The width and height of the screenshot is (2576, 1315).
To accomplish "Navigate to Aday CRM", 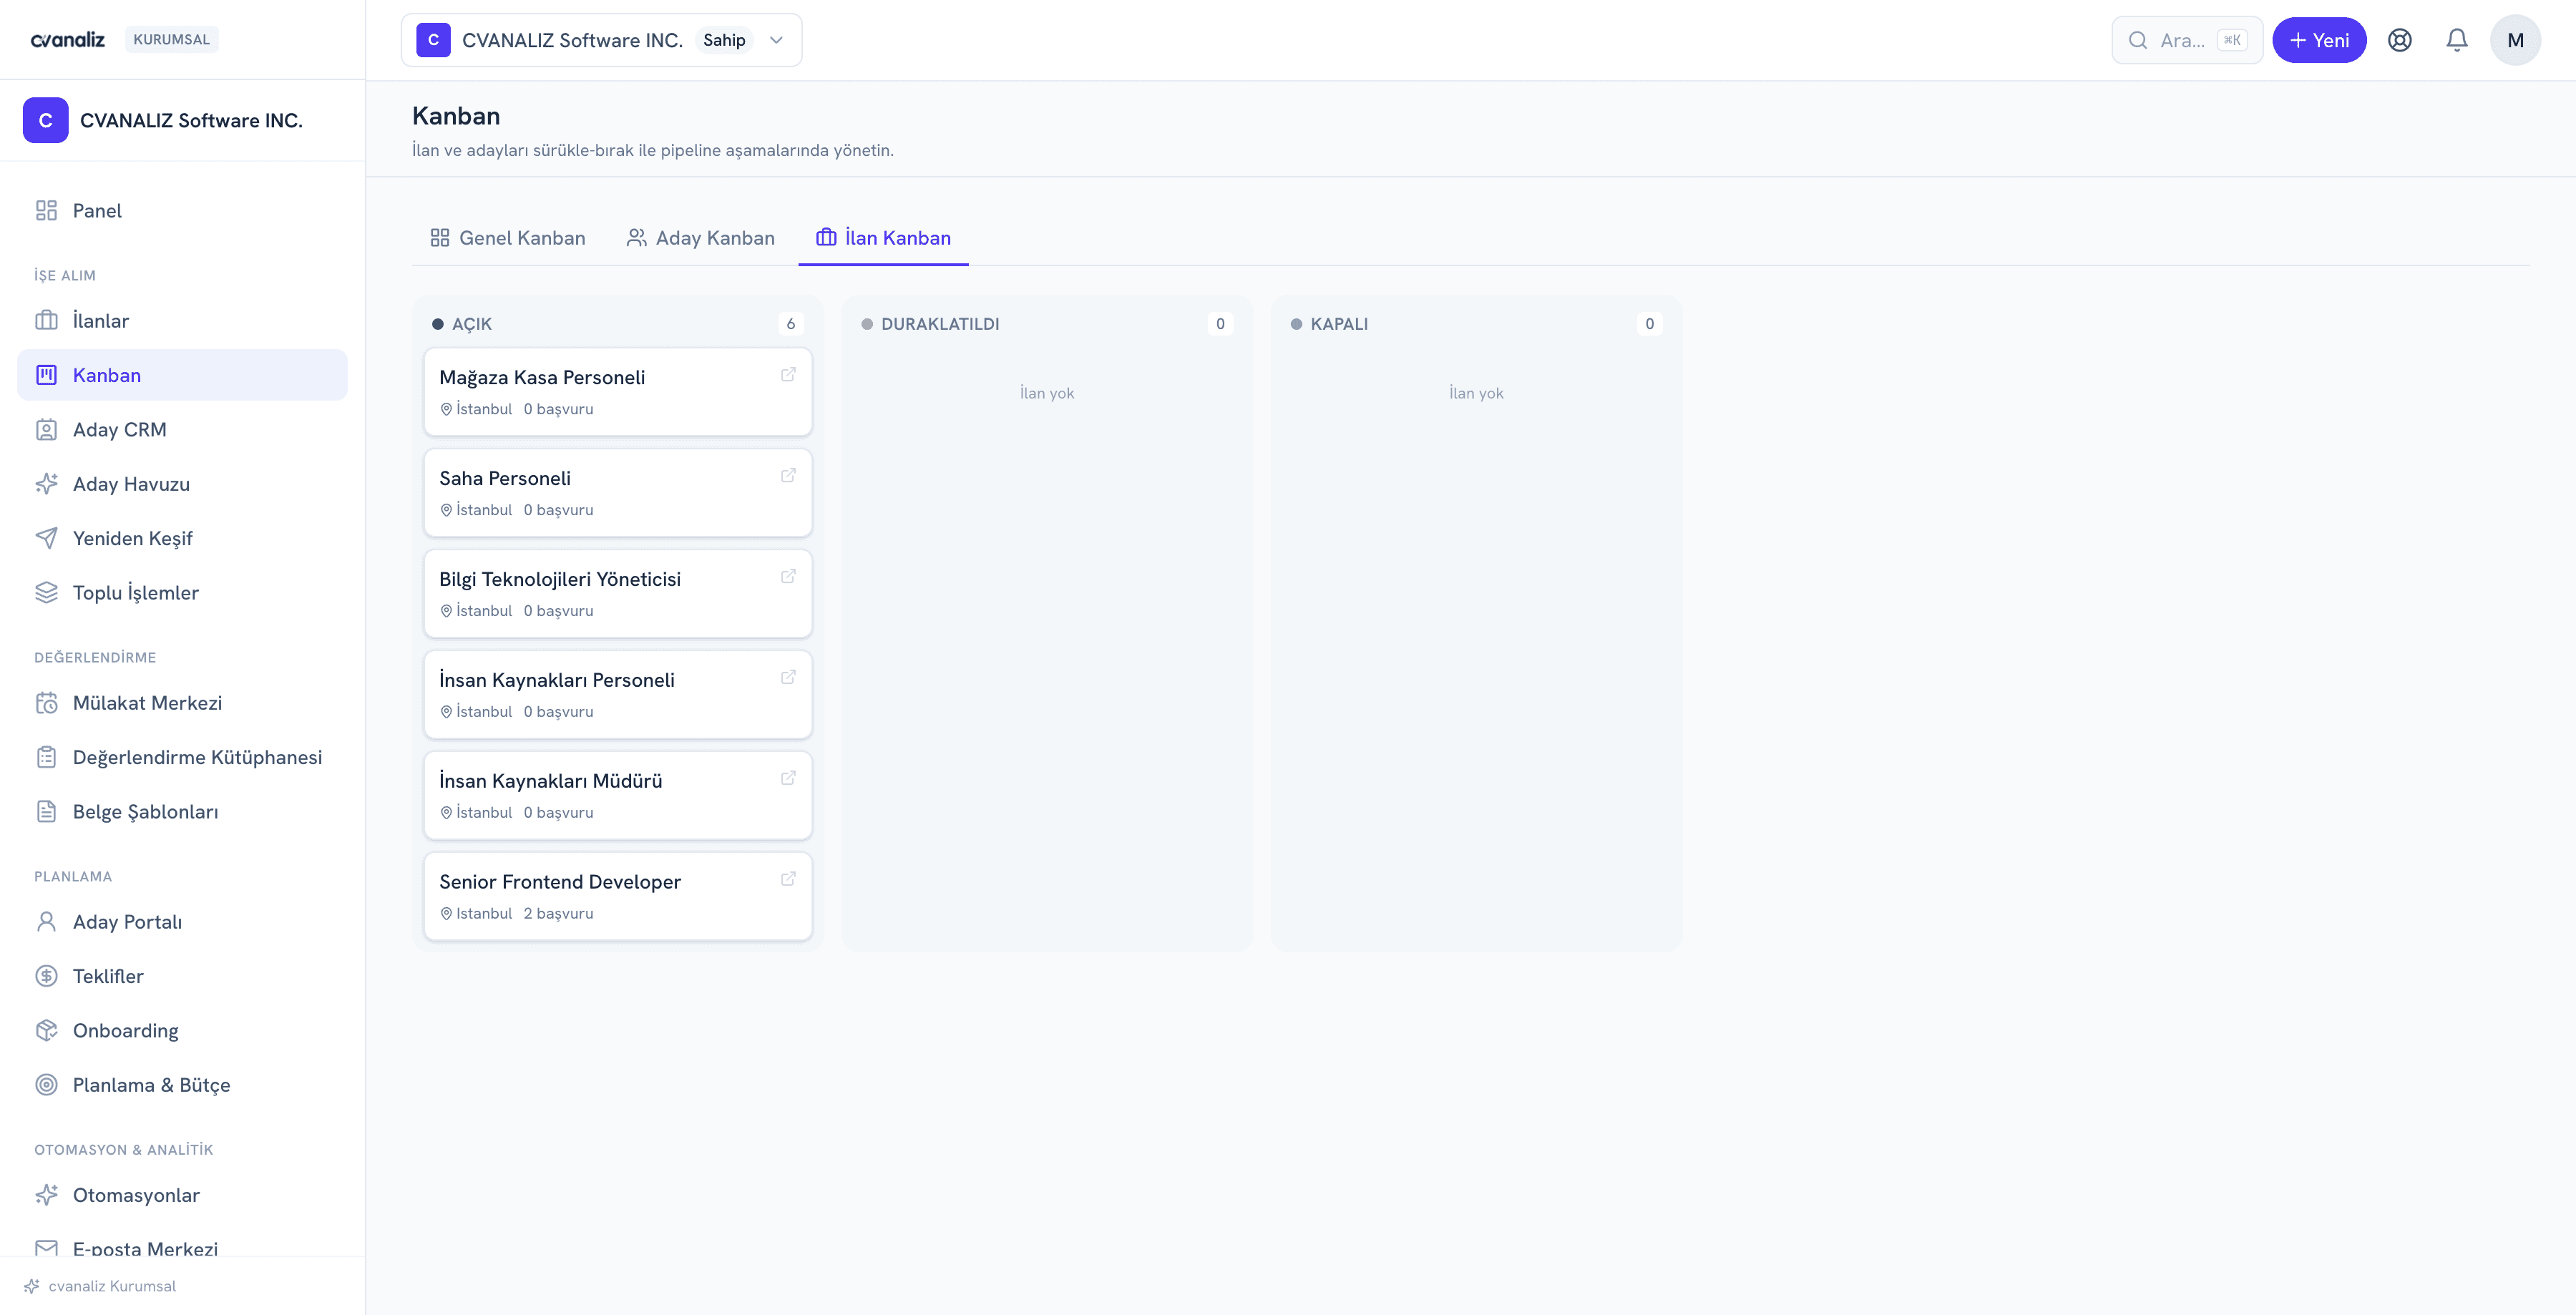I will [x=182, y=430].
